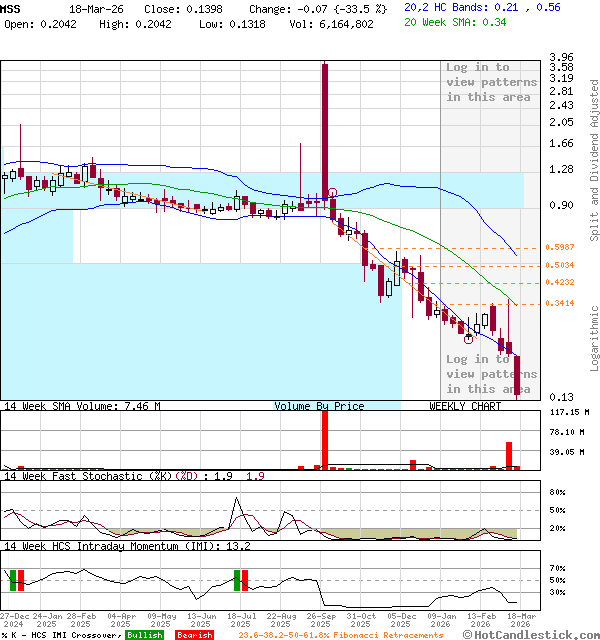Click the IMI crossover marker at December 2024
This screenshot has height=640, width=600.
16,579
